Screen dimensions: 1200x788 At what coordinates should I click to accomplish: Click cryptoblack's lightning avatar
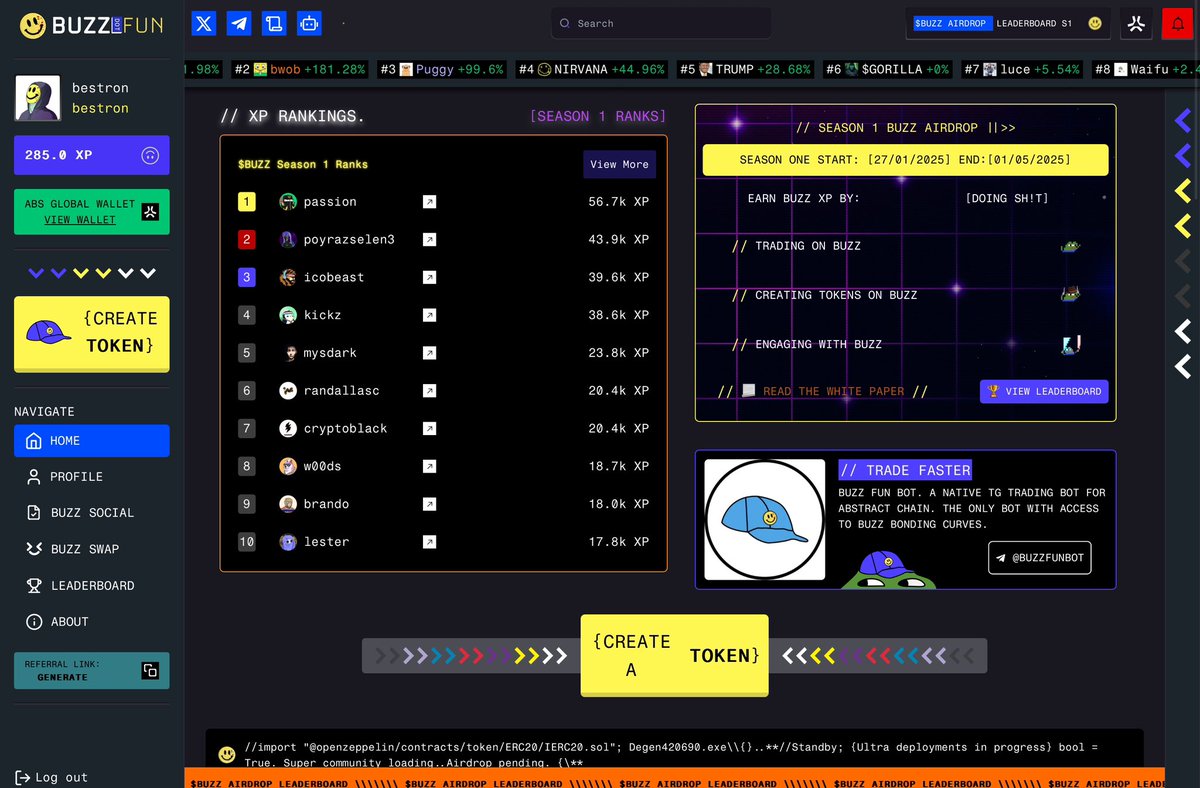tap(288, 428)
